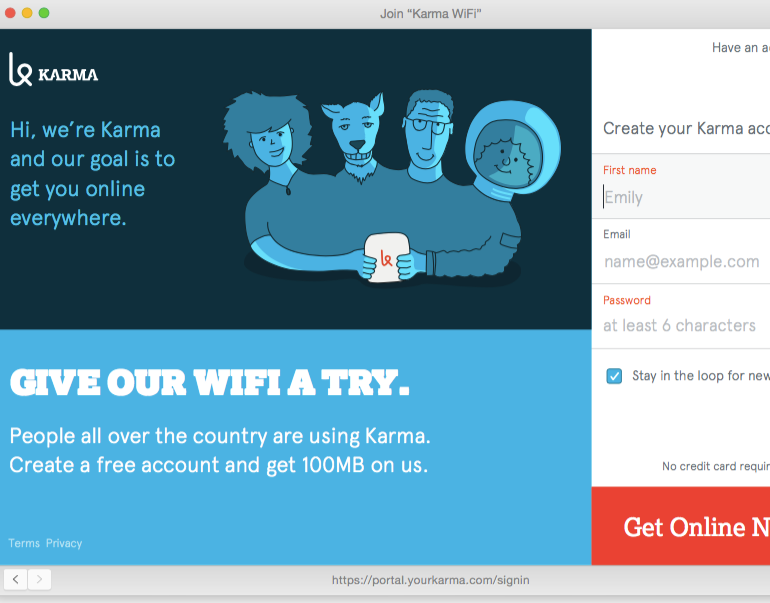Viewport: 770px width, 603px height.
Task: Open the Terms link
Action: (x=24, y=543)
